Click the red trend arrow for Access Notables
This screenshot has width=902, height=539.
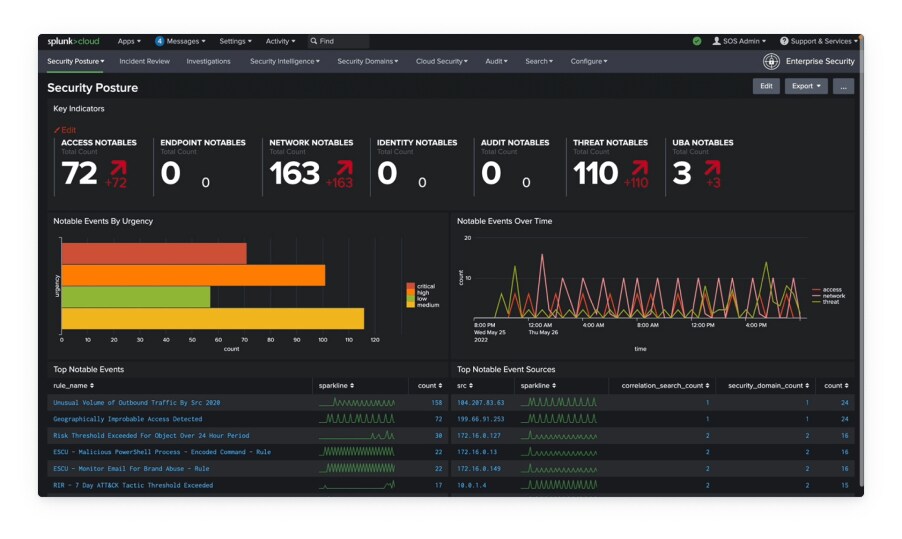117,168
